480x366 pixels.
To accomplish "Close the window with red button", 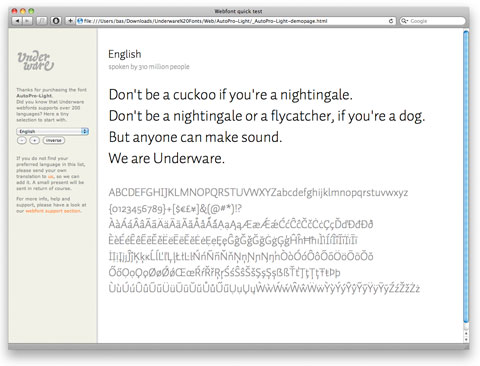I will pyautogui.click(x=14, y=11).
